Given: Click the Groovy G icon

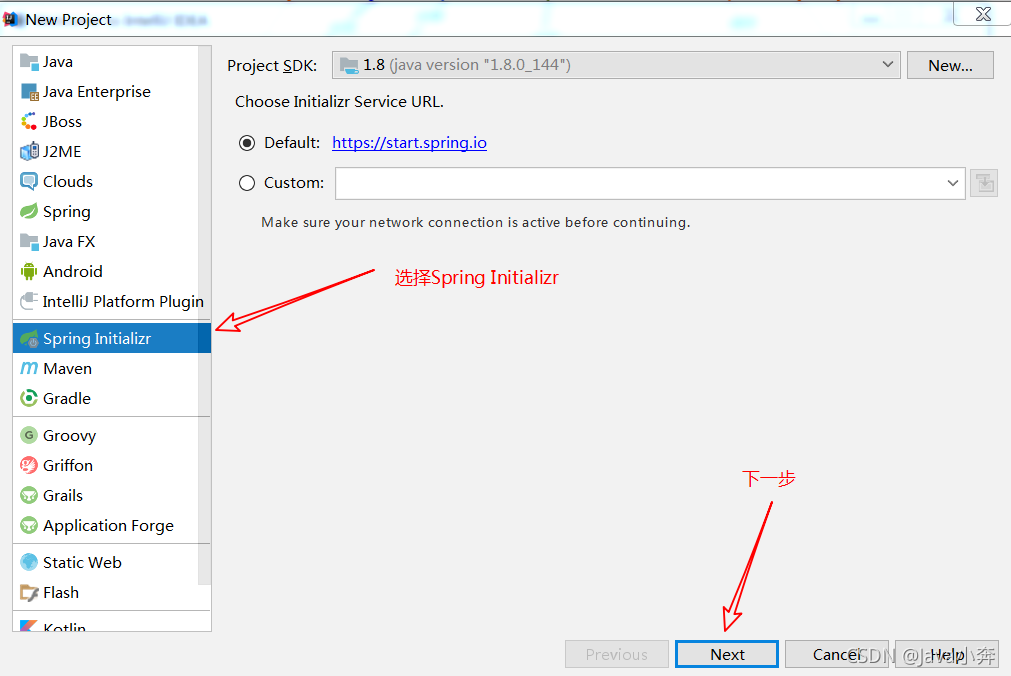Looking at the screenshot, I should point(29,435).
